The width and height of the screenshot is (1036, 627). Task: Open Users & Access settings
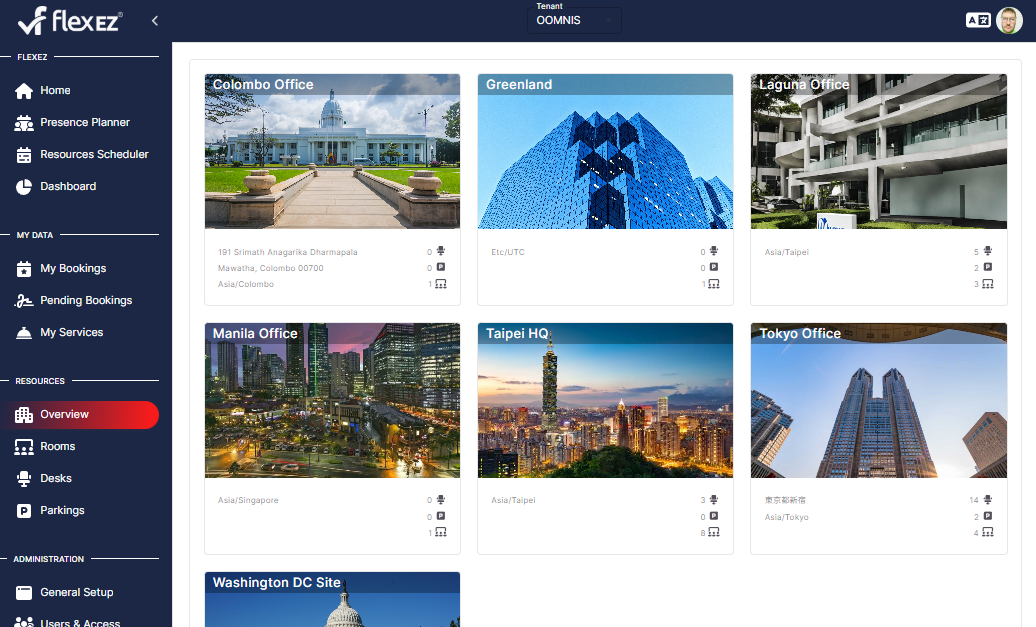point(76,621)
